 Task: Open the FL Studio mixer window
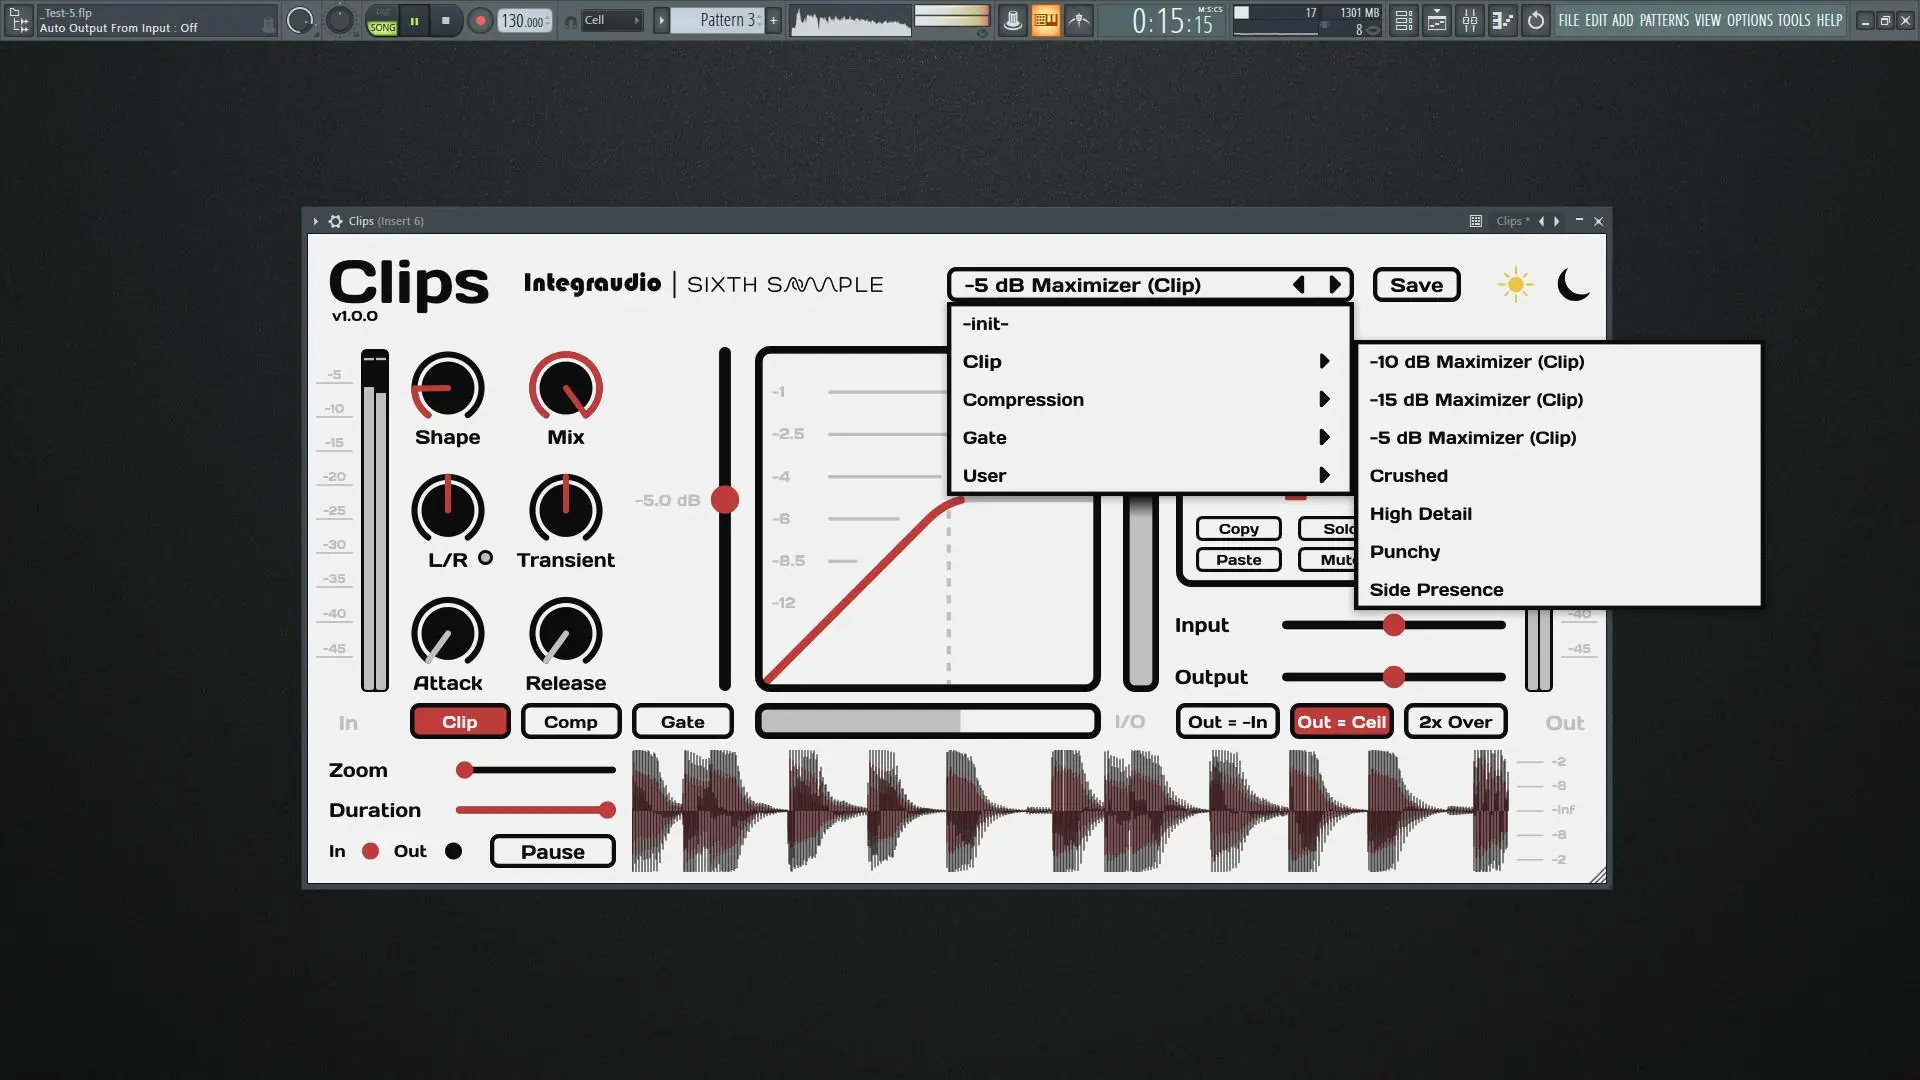point(1469,20)
